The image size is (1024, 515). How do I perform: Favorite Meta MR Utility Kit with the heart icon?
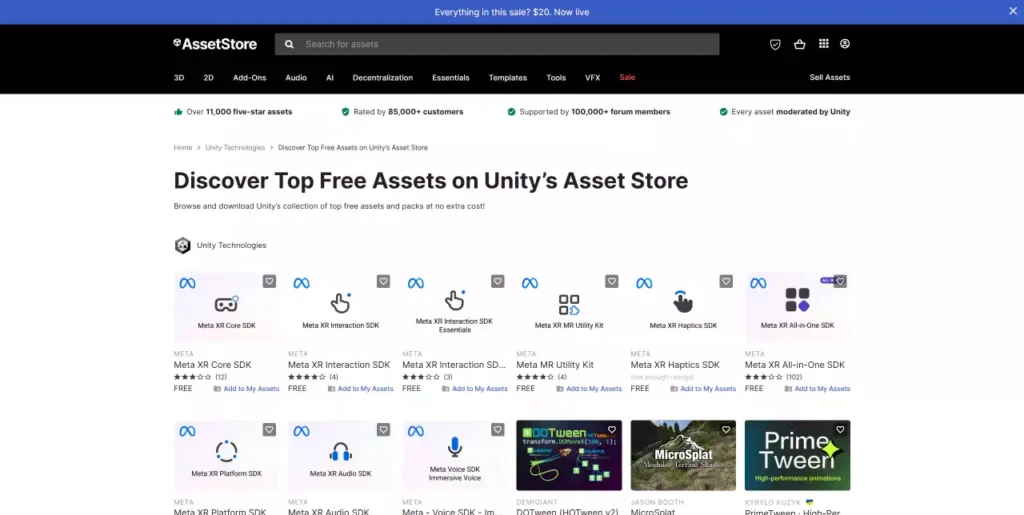611,281
